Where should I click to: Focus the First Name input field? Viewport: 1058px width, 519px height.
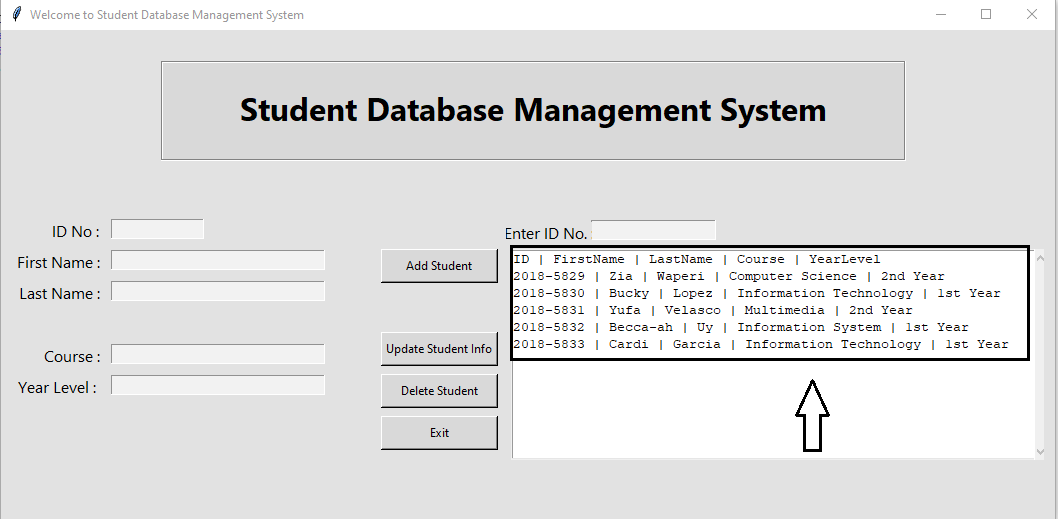[x=218, y=260]
